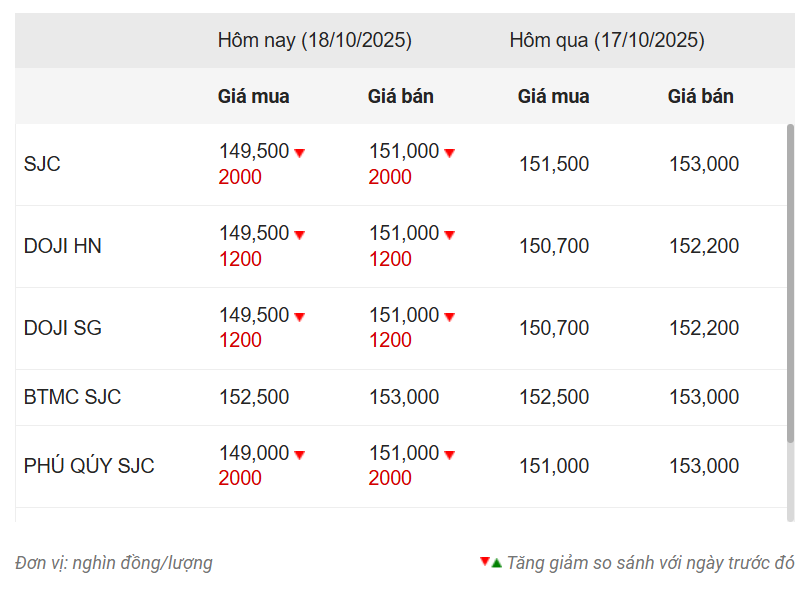Click the red down arrow beside SJC buy price

click(299, 153)
